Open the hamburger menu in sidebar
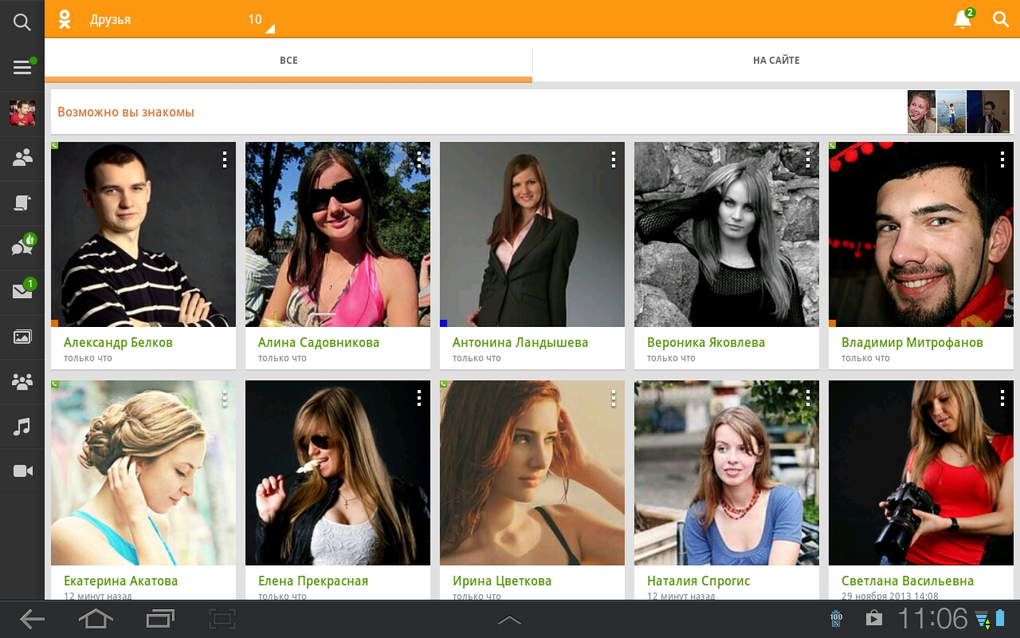The width and height of the screenshot is (1020, 638). [x=22, y=67]
